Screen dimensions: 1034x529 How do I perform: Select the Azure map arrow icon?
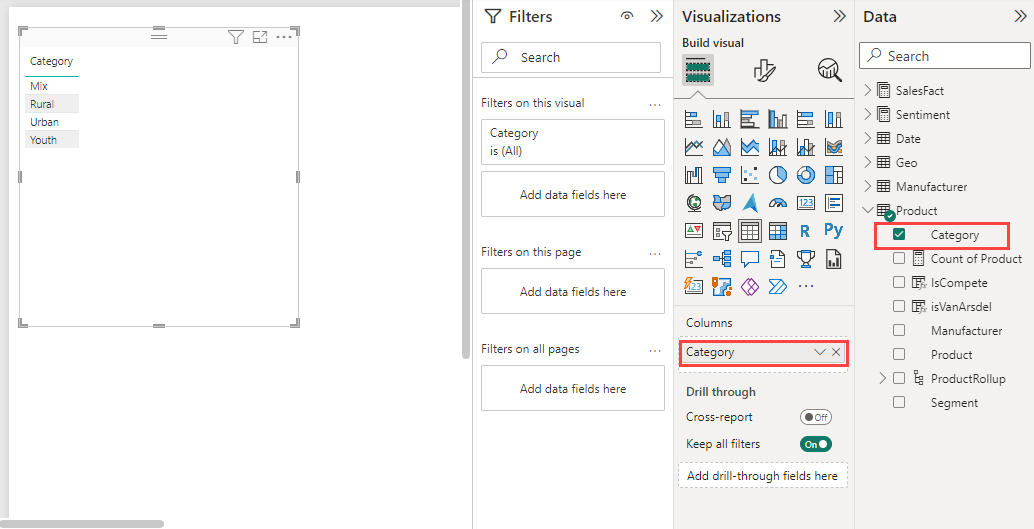click(750, 202)
